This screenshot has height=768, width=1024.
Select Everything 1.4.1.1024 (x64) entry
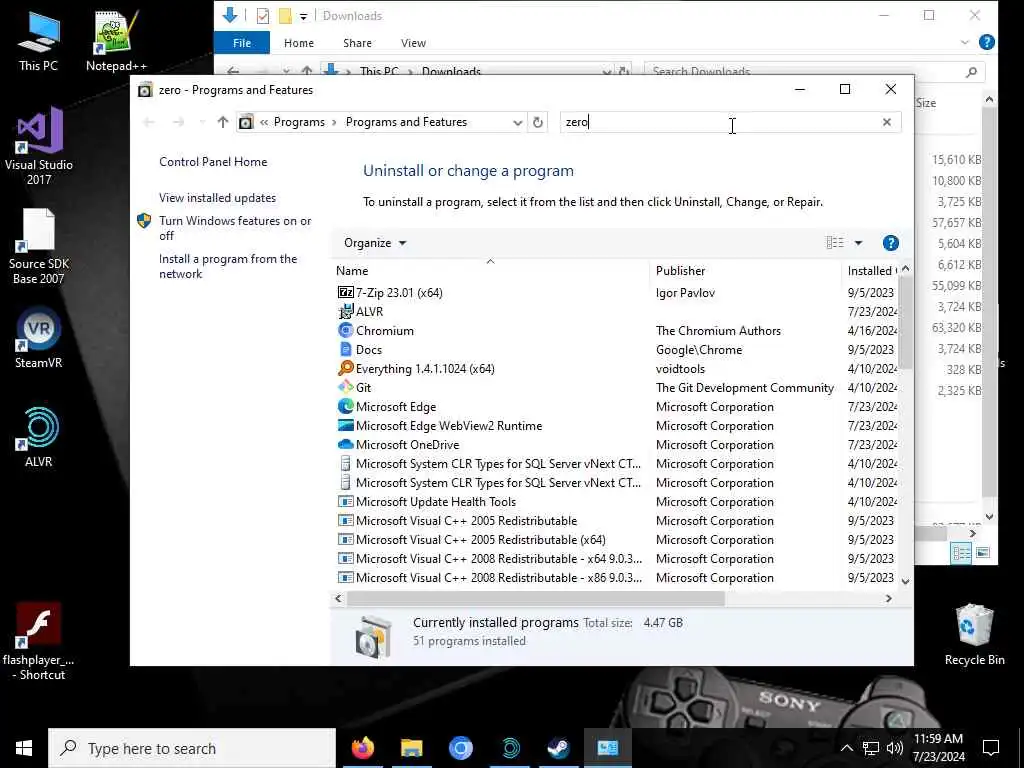point(416,368)
